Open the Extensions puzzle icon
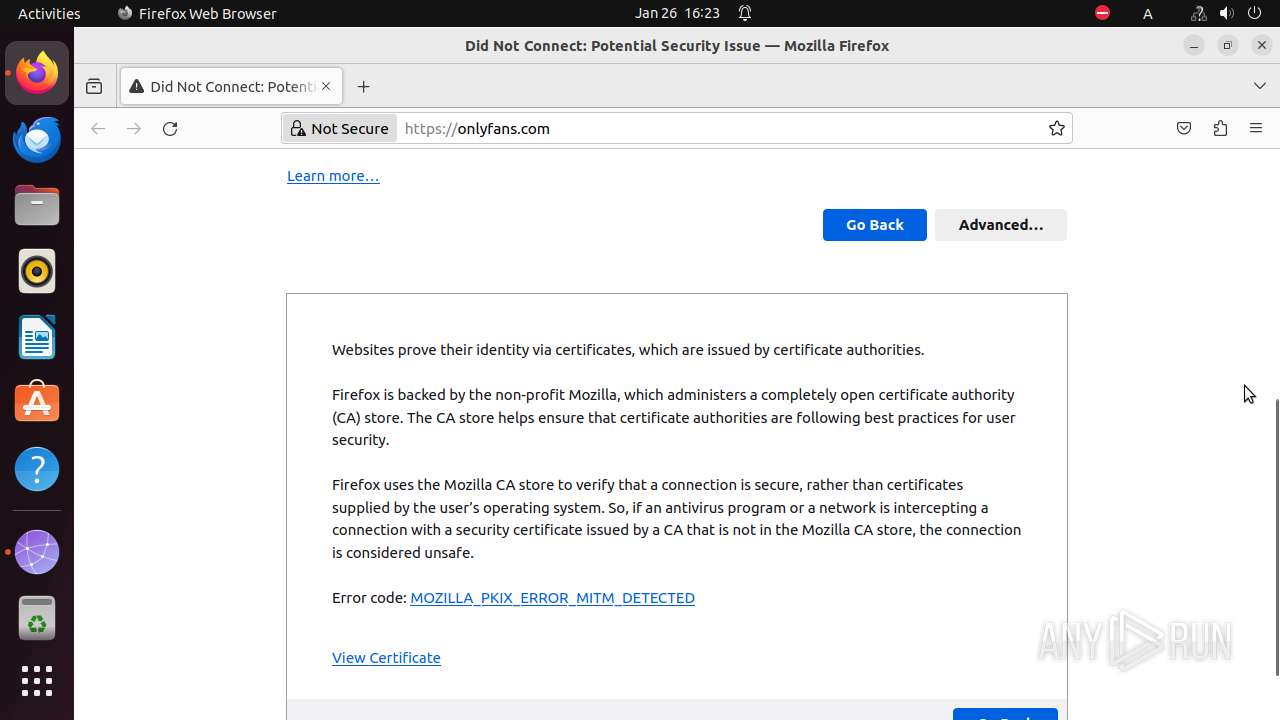The width and height of the screenshot is (1280, 720). click(1220, 129)
